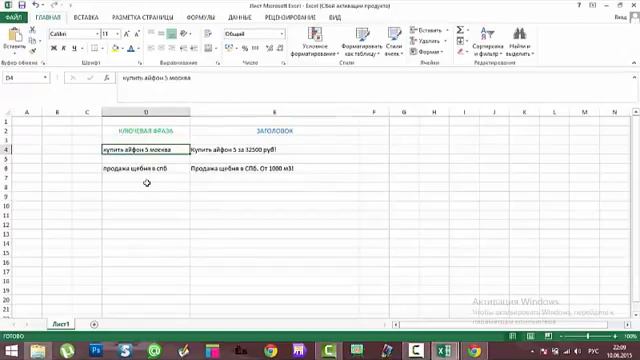The image size is (640, 360).
Task: Switch to the ДАННЫЕ tab
Action: [x=240, y=18]
